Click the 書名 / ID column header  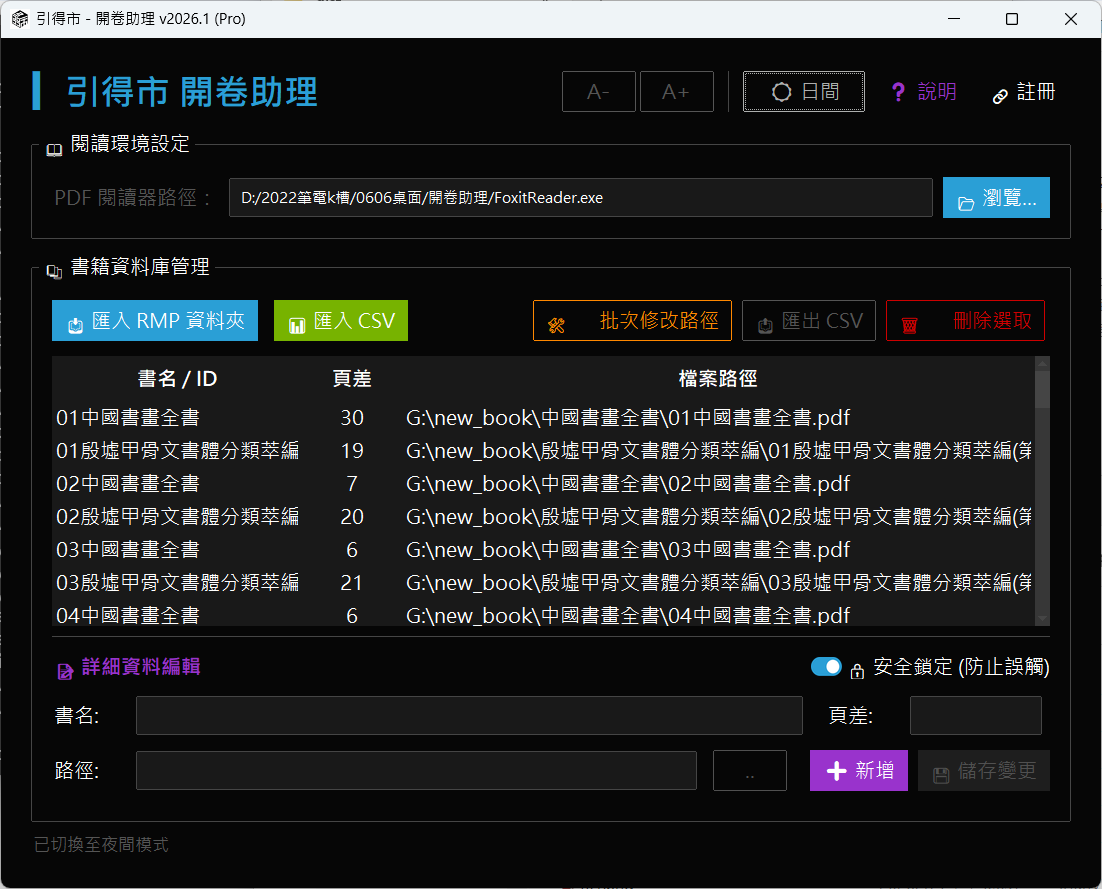(177, 378)
